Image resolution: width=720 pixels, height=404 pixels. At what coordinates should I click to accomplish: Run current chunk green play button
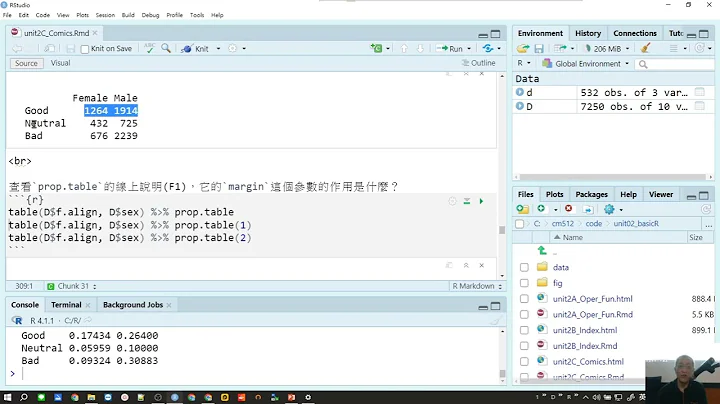tap(481, 201)
